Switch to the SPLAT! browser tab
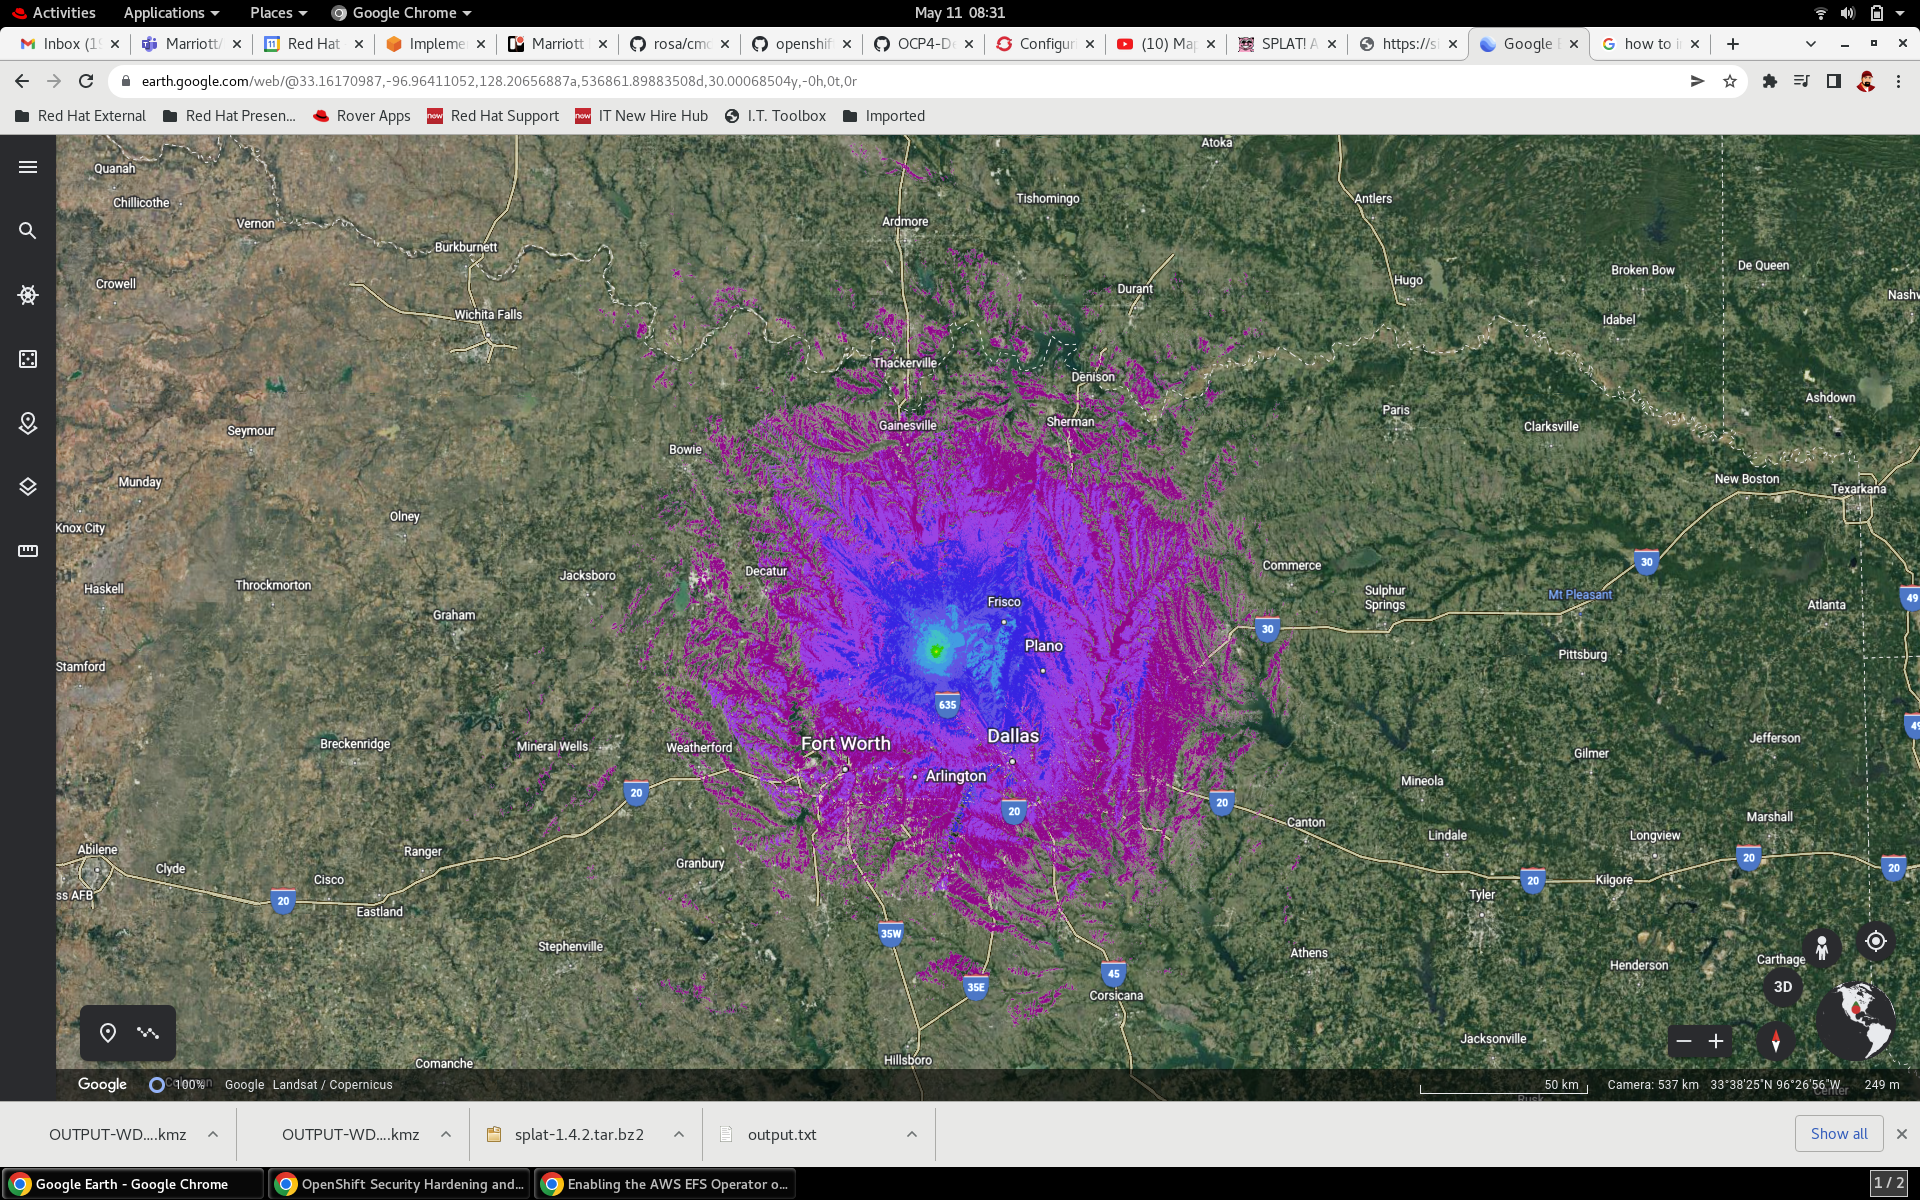The width and height of the screenshot is (1920, 1200). click(x=1285, y=44)
